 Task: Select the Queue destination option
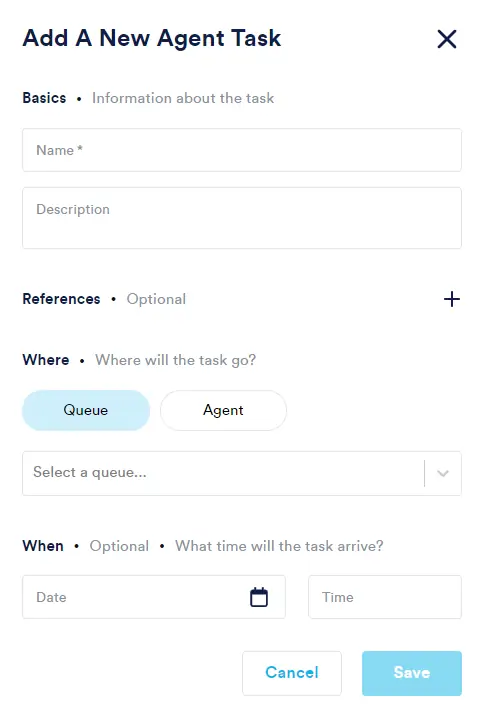point(86,410)
